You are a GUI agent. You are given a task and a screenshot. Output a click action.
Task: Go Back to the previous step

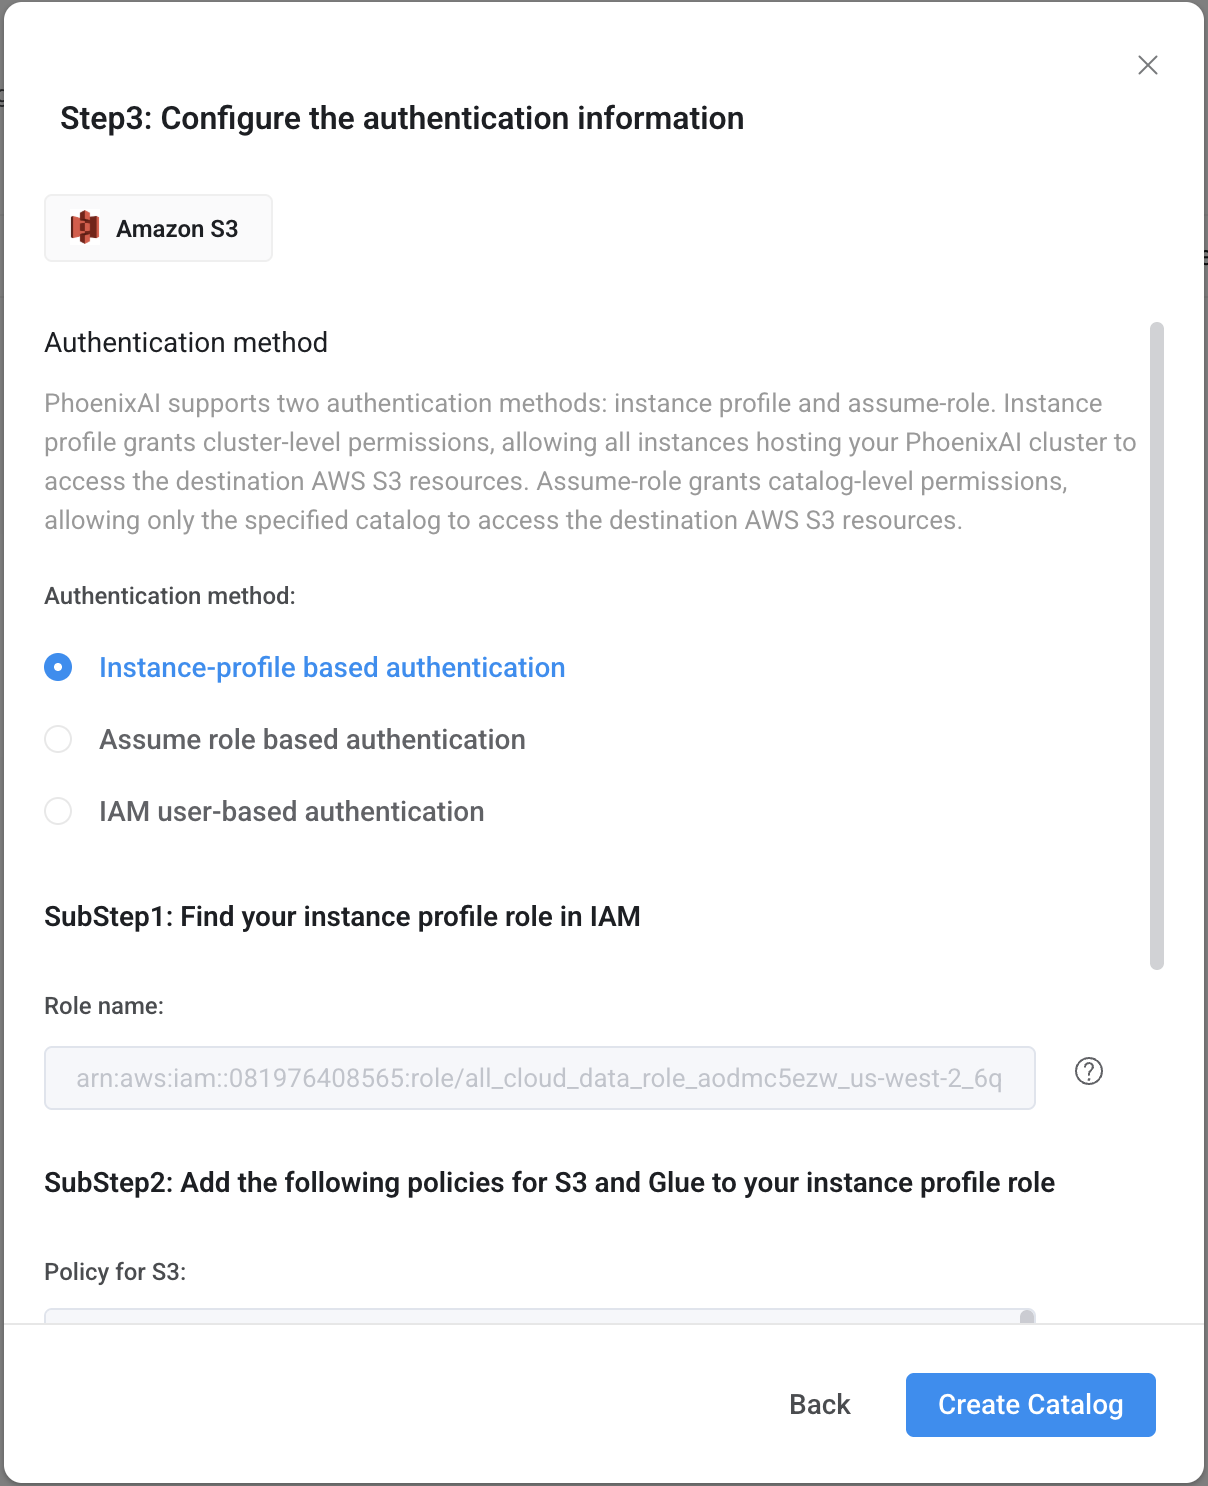pos(820,1405)
